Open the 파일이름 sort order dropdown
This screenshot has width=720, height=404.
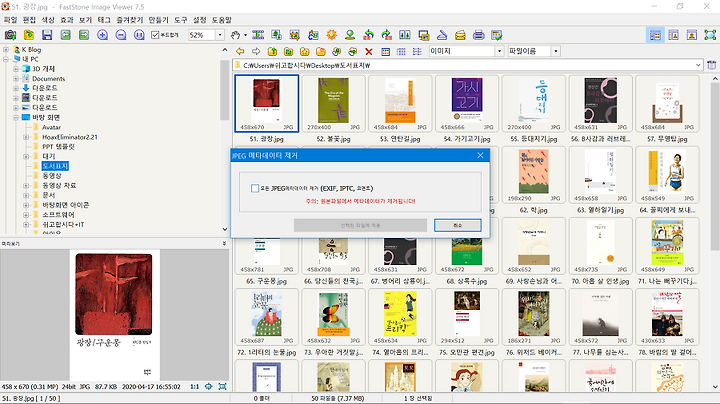[x=556, y=51]
